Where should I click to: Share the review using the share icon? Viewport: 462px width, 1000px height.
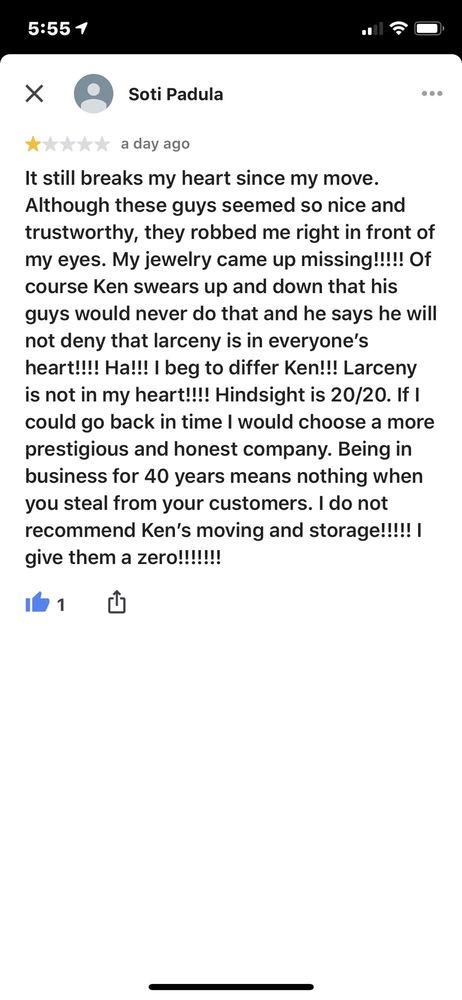pos(116,601)
